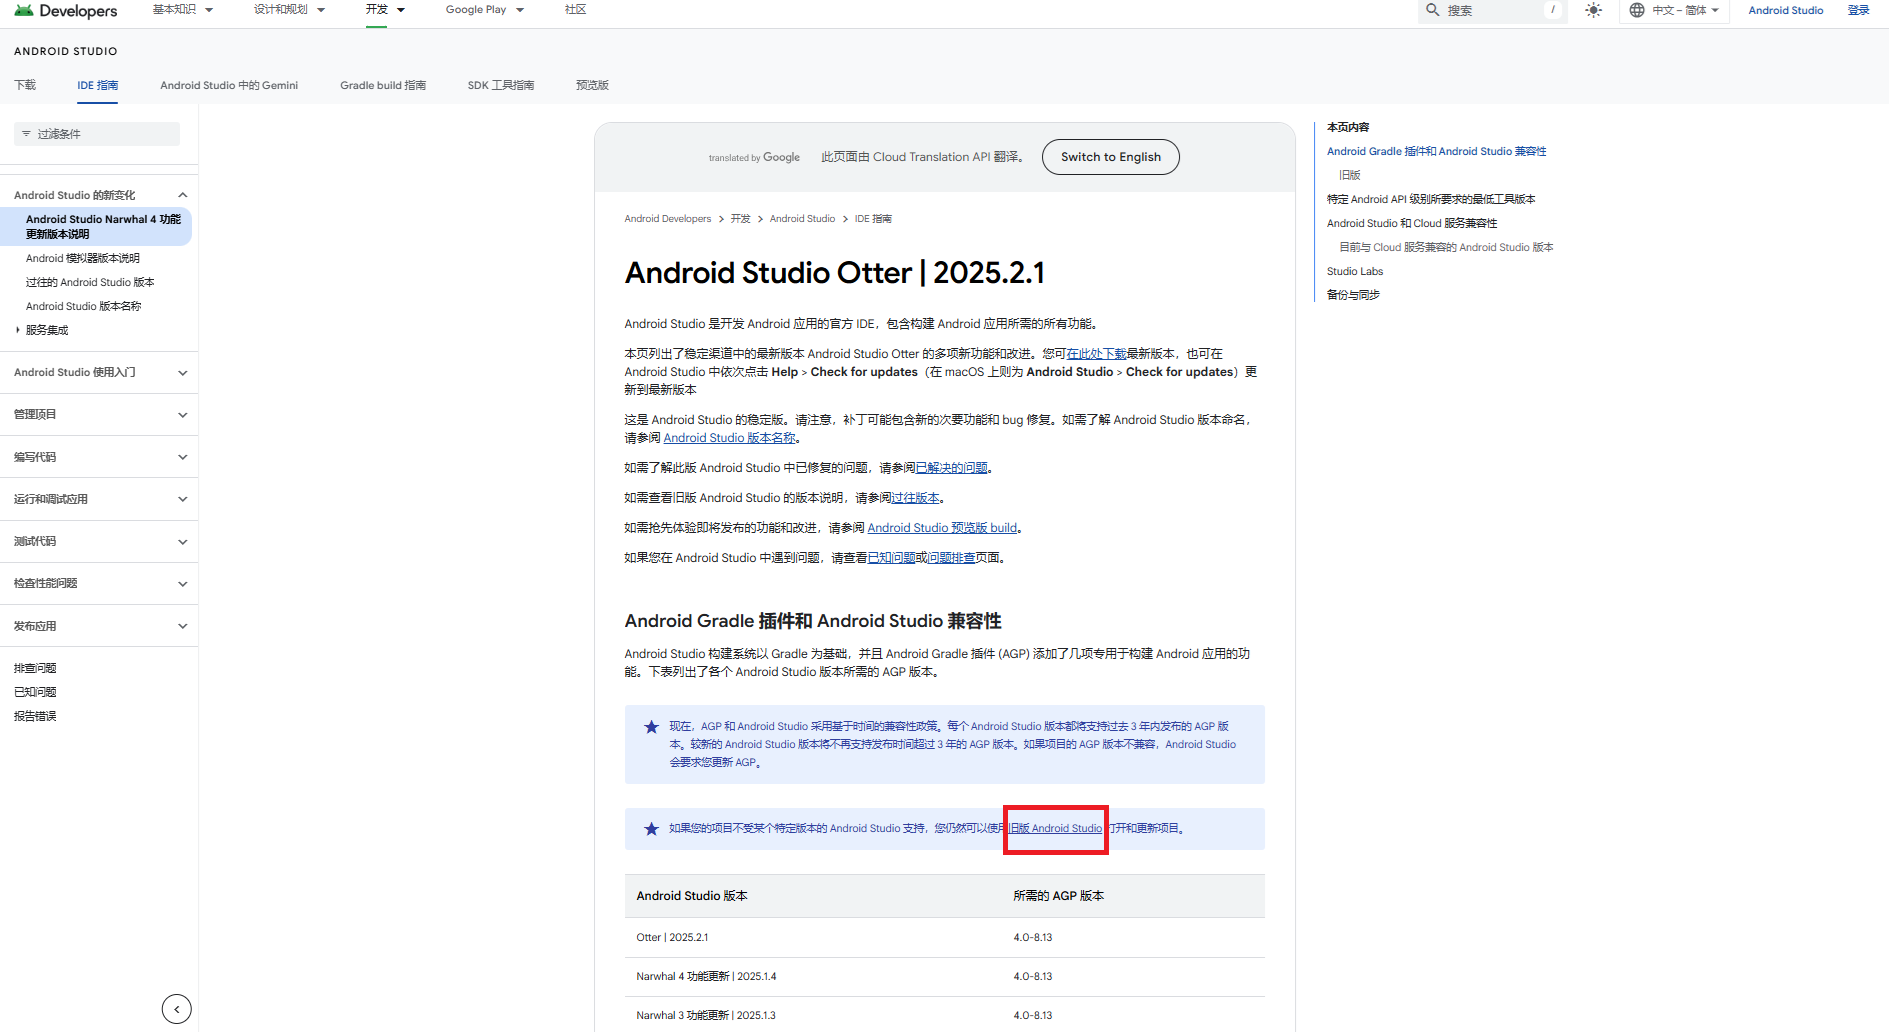This screenshot has height=1032, width=1889.
Task: Open the inline 已知问题 link in the body
Action: [x=892, y=558]
